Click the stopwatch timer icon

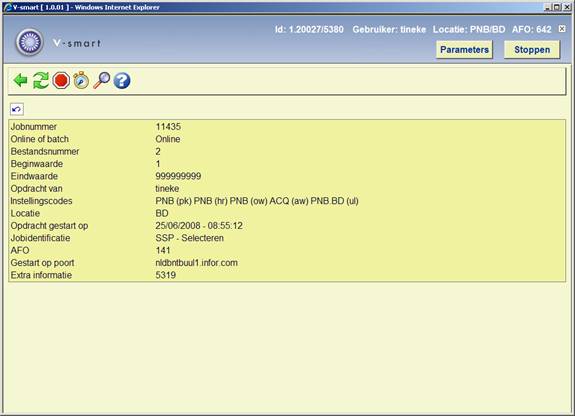pos(81,80)
